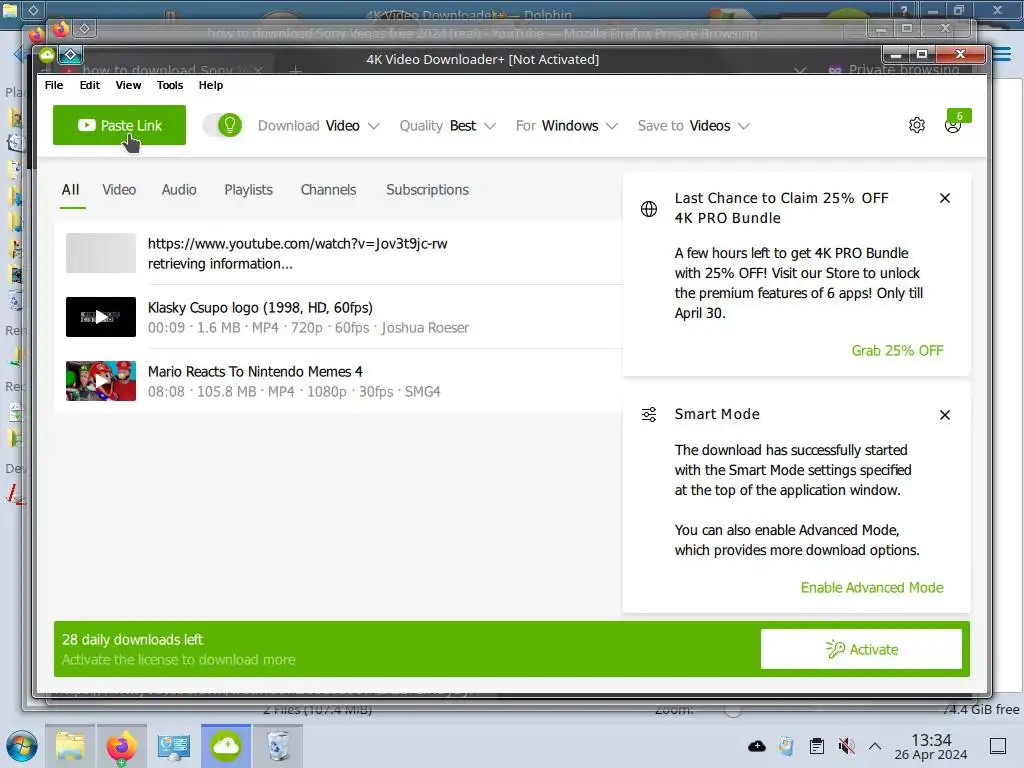
Task: Switch to the Video tab
Action: pyautogui.click(x=119, y=189)
